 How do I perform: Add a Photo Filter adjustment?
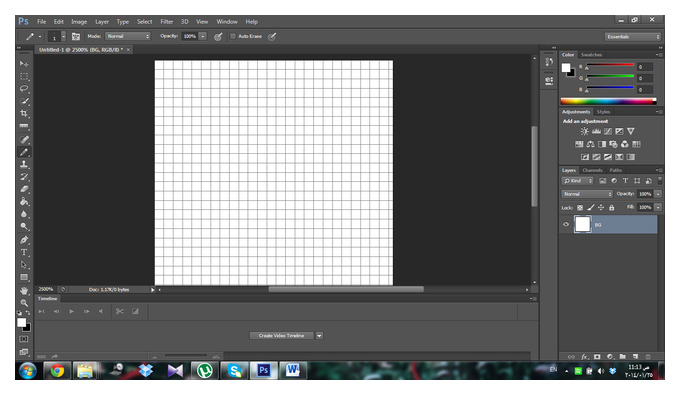tap(613, 144)
